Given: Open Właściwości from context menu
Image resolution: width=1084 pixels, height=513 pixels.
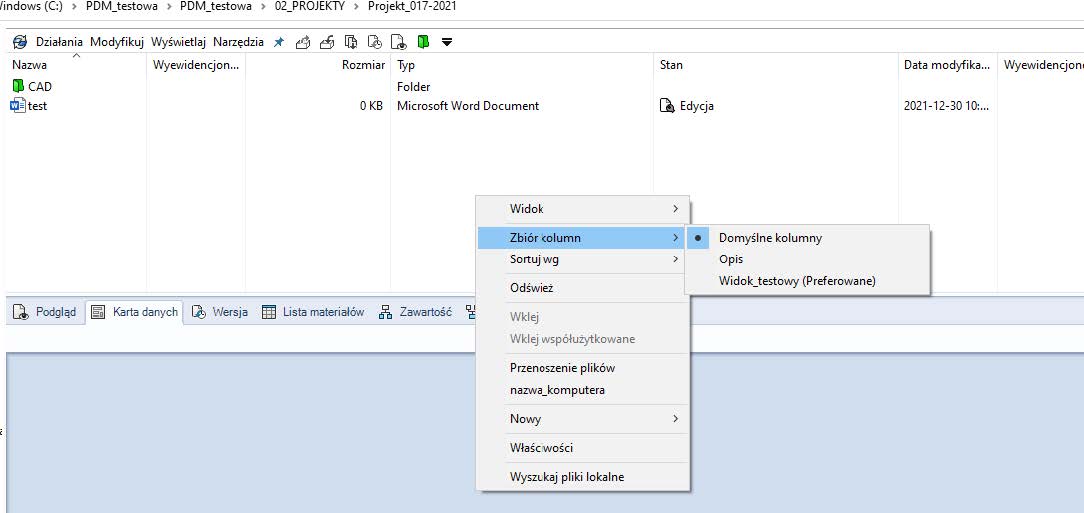Looking at the screenshot, I should click(x=583, y=448).
